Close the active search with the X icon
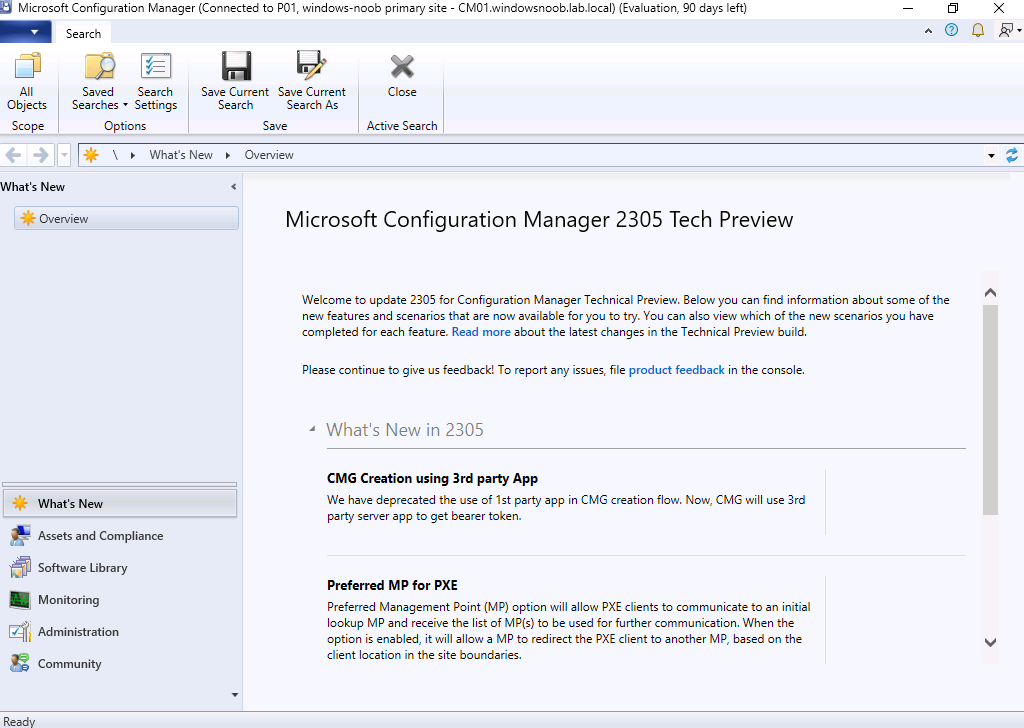 [402, 67]
